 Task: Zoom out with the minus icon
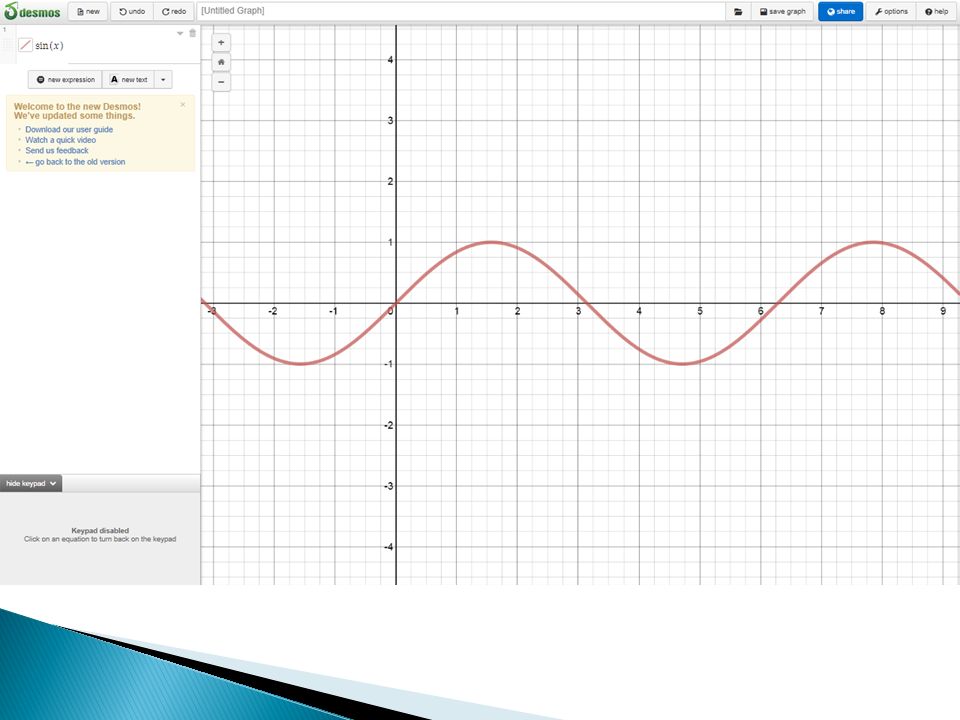click(x=221, y=81)
